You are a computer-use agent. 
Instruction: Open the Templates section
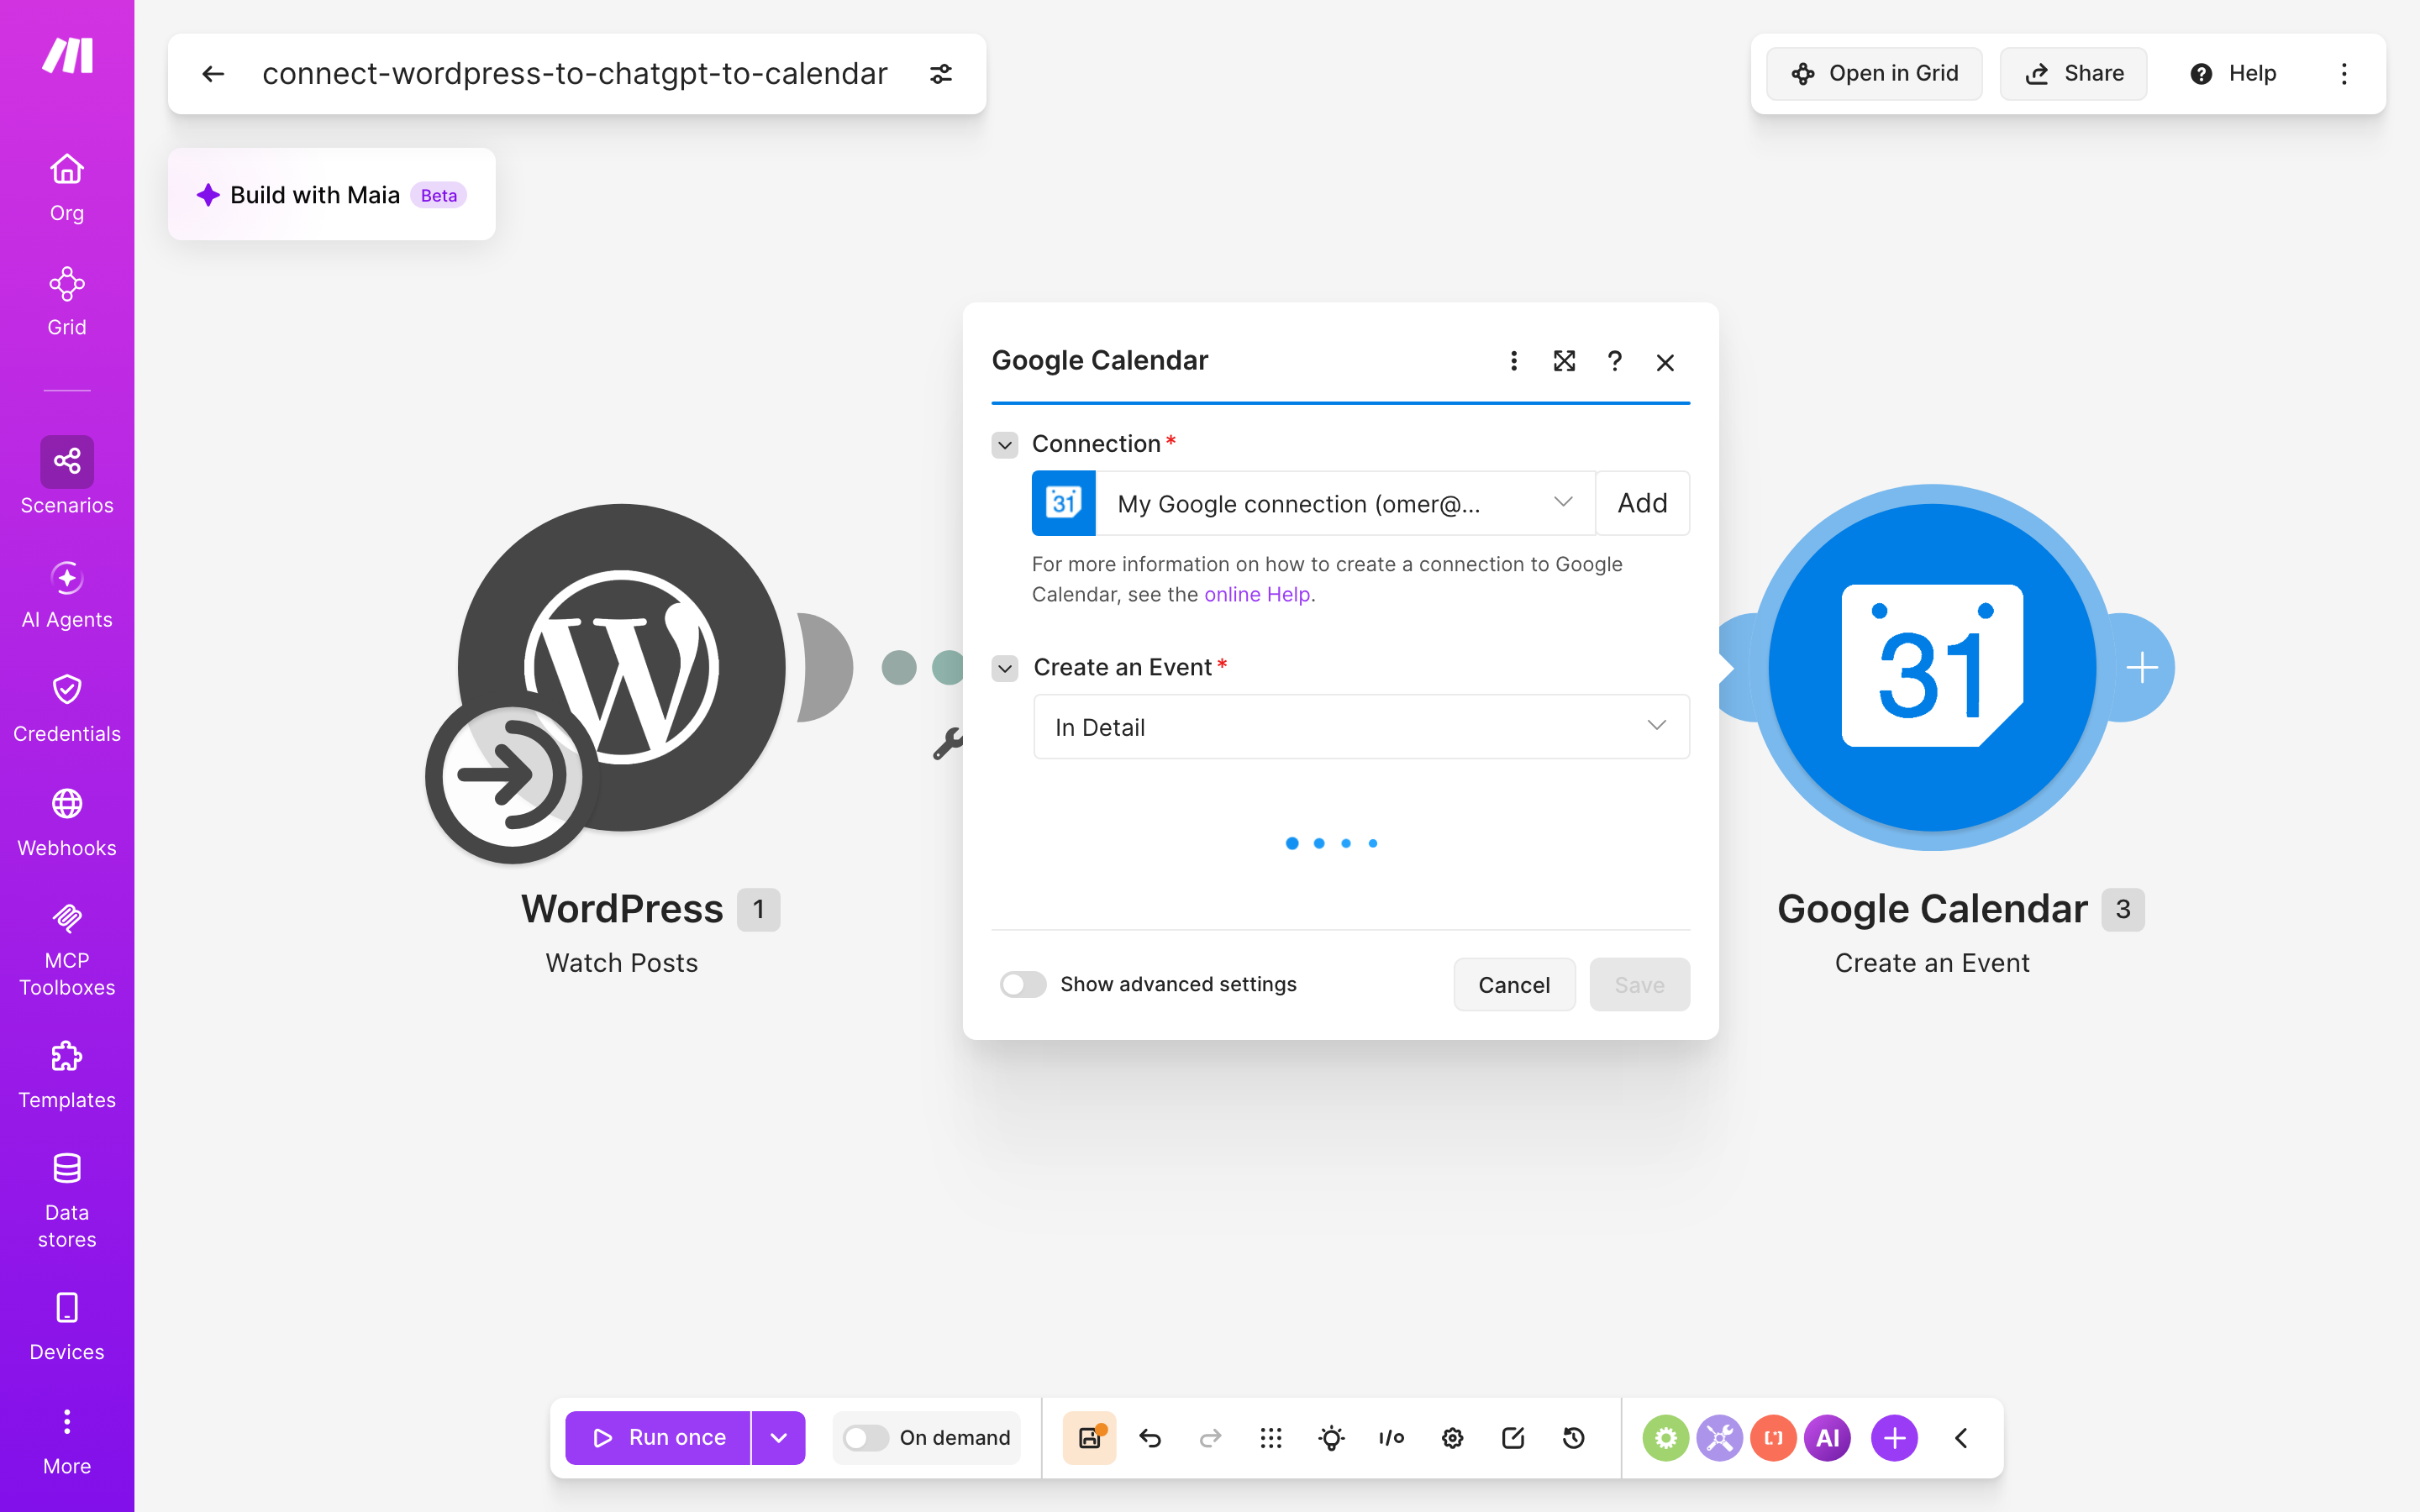click(67, 1074)
